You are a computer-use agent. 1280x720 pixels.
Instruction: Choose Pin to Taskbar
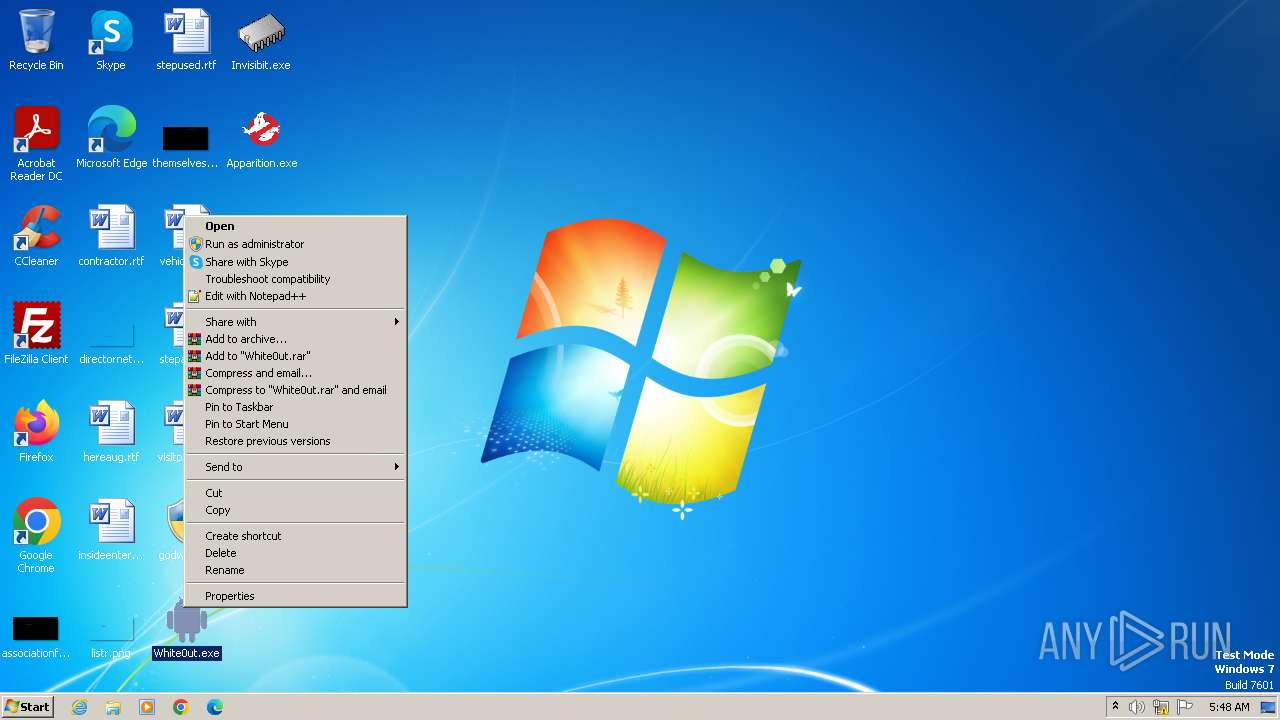(x=296, y=407)
